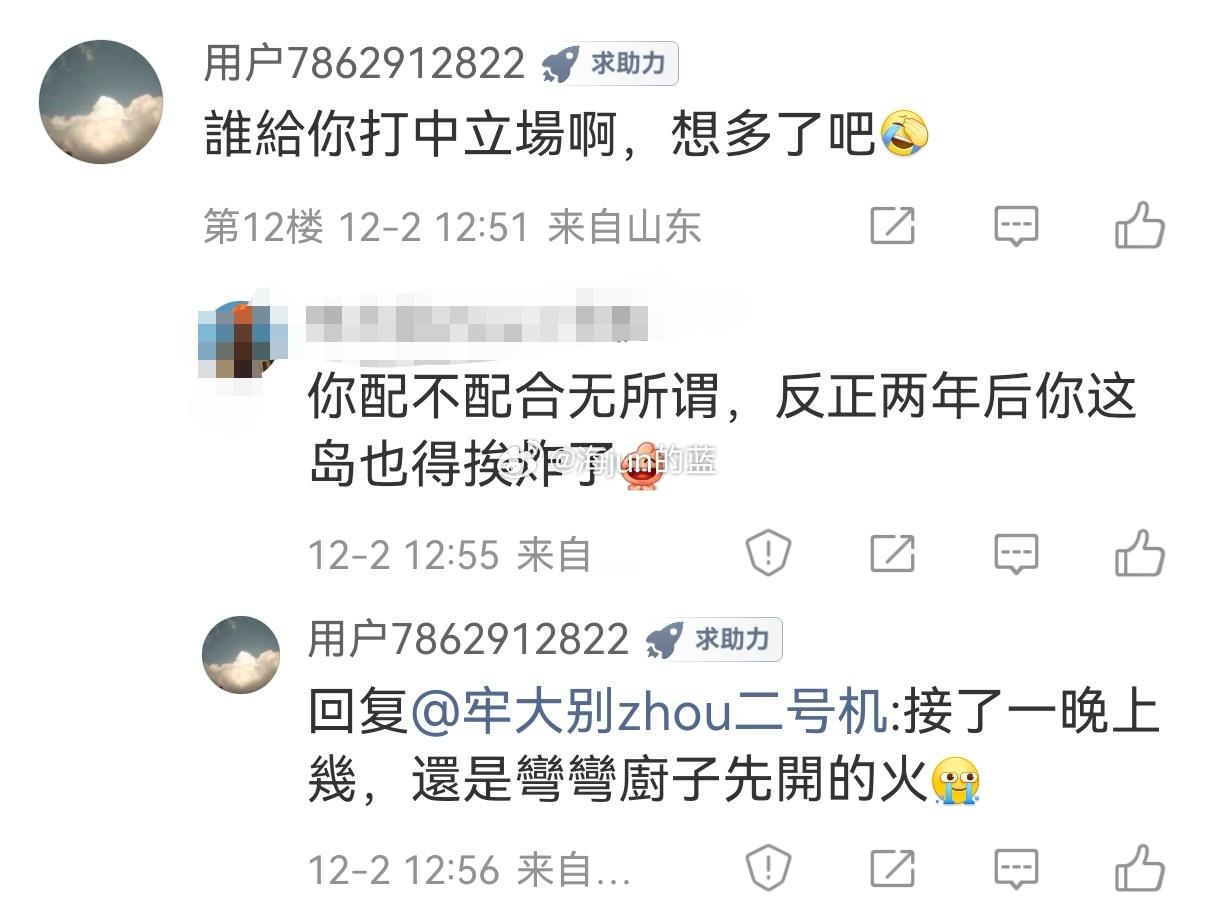Open the cloud avatar of floor 12

(101, 102)
